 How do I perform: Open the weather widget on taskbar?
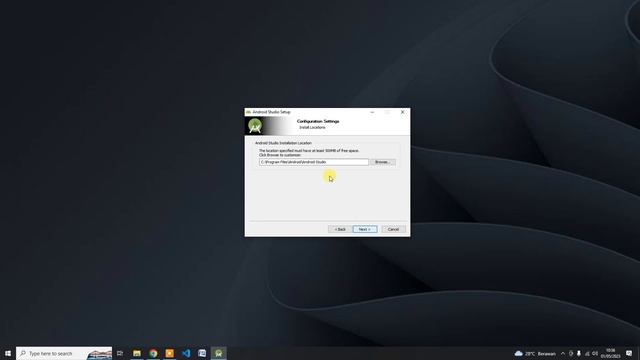[x=535, y=353]
